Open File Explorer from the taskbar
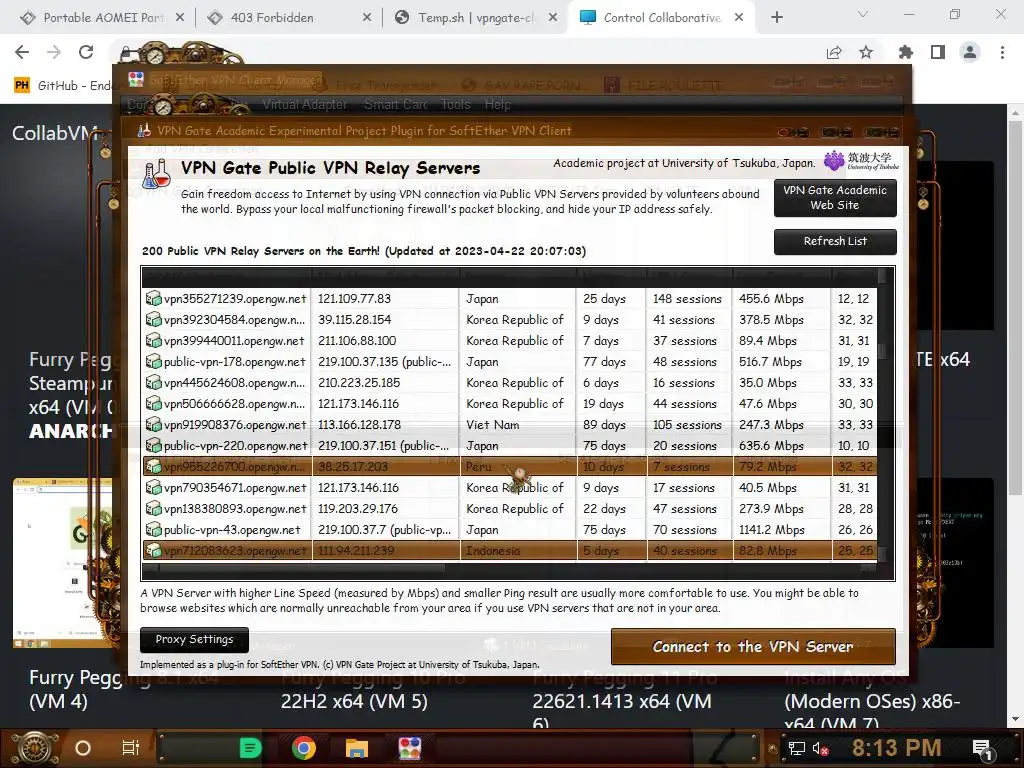Image resolution: width=1024 pixels, height=768 pixels. point(357,748)
